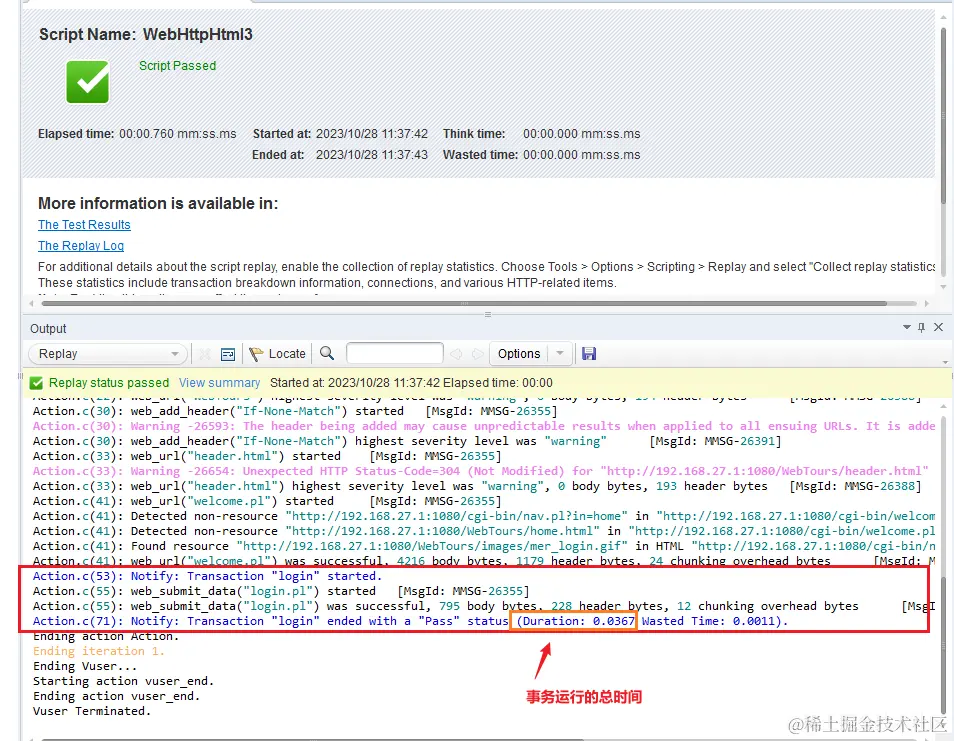
Task: Select the "Ending iteration 1." log line
Action: coord(99,651)
